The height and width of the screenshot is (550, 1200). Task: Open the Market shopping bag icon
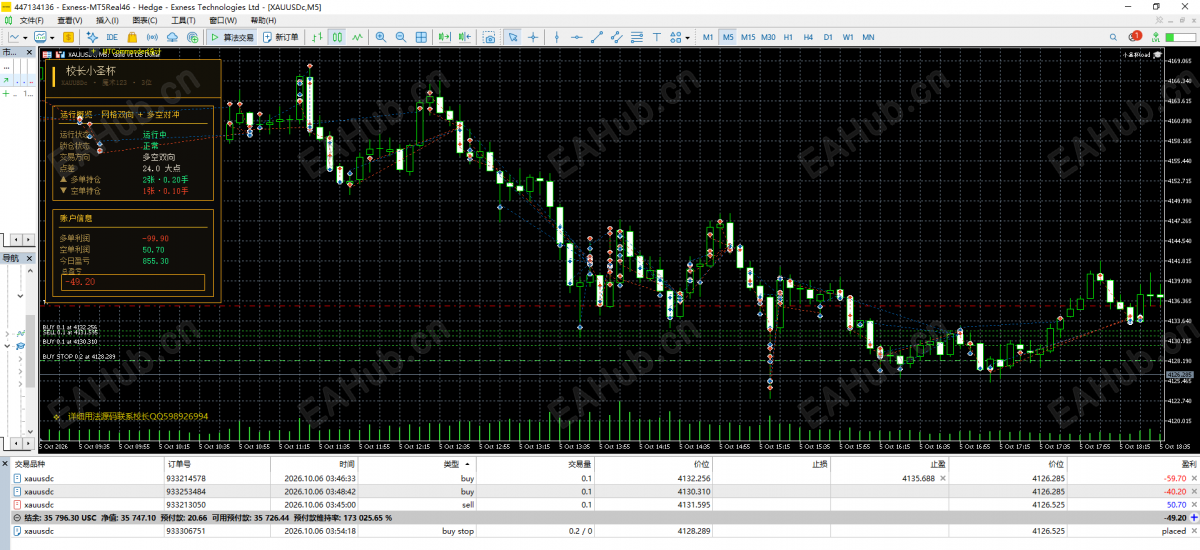(132, 37)
